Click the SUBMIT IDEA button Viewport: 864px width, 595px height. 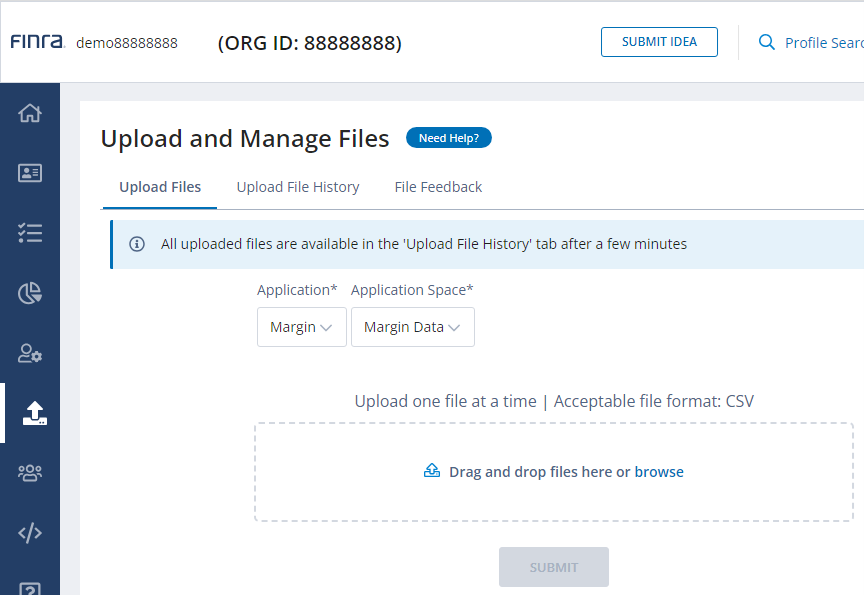[x=659, y=42]
